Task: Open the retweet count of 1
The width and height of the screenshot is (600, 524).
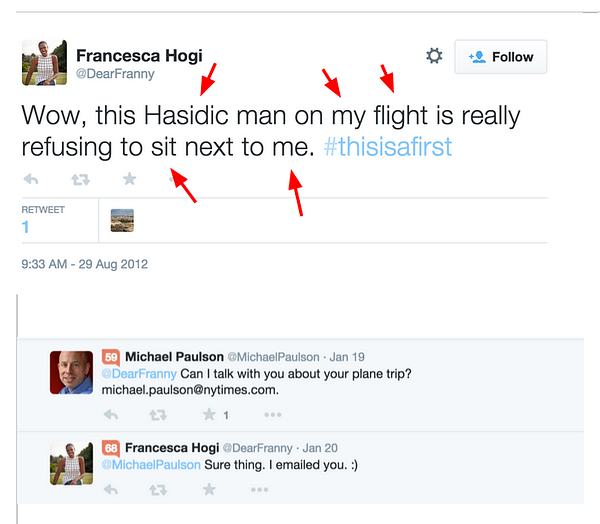Action: [25, 227]
